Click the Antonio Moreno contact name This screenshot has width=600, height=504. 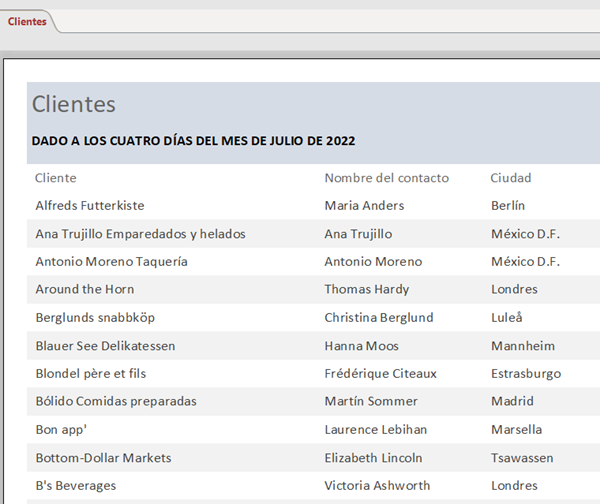[373, 261]
